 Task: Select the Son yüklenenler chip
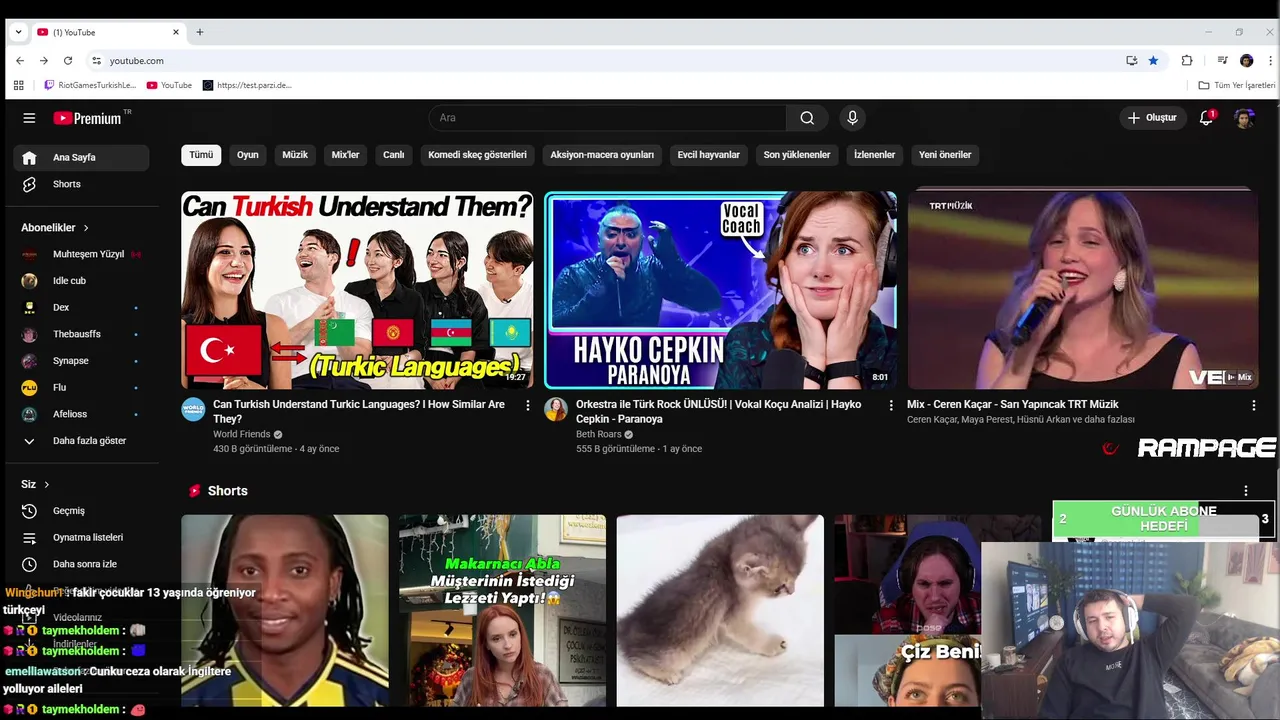point(797,155)
